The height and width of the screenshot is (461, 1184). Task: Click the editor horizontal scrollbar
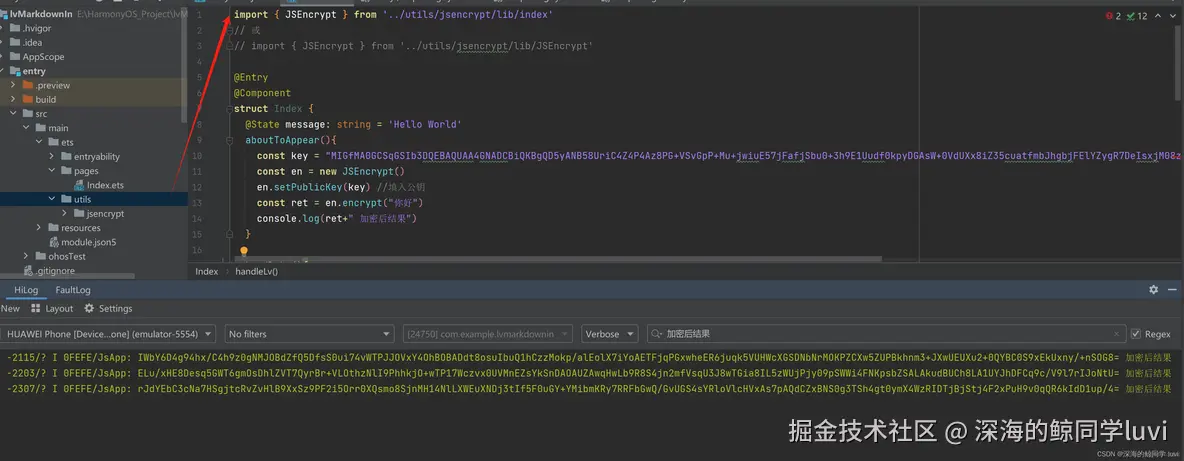pyautogui.click(x=557, y=259)
